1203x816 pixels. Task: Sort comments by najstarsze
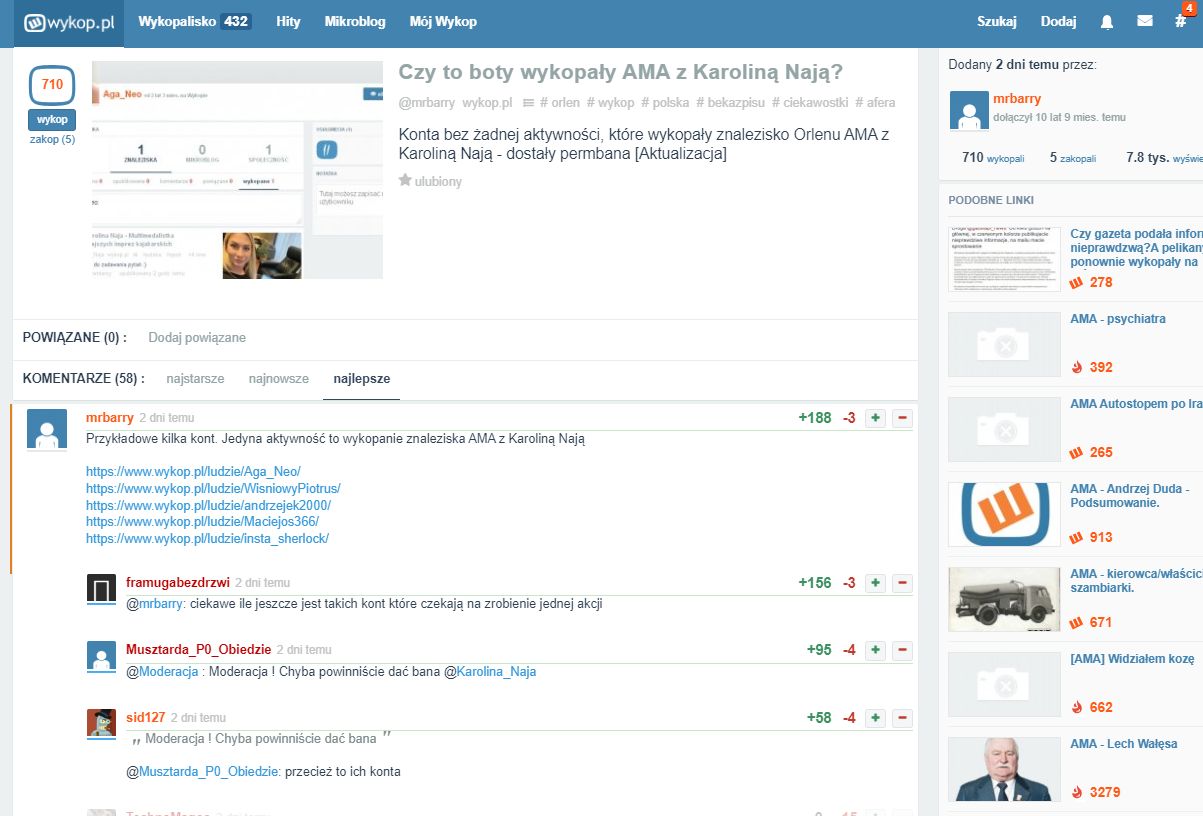click(195, 379)
